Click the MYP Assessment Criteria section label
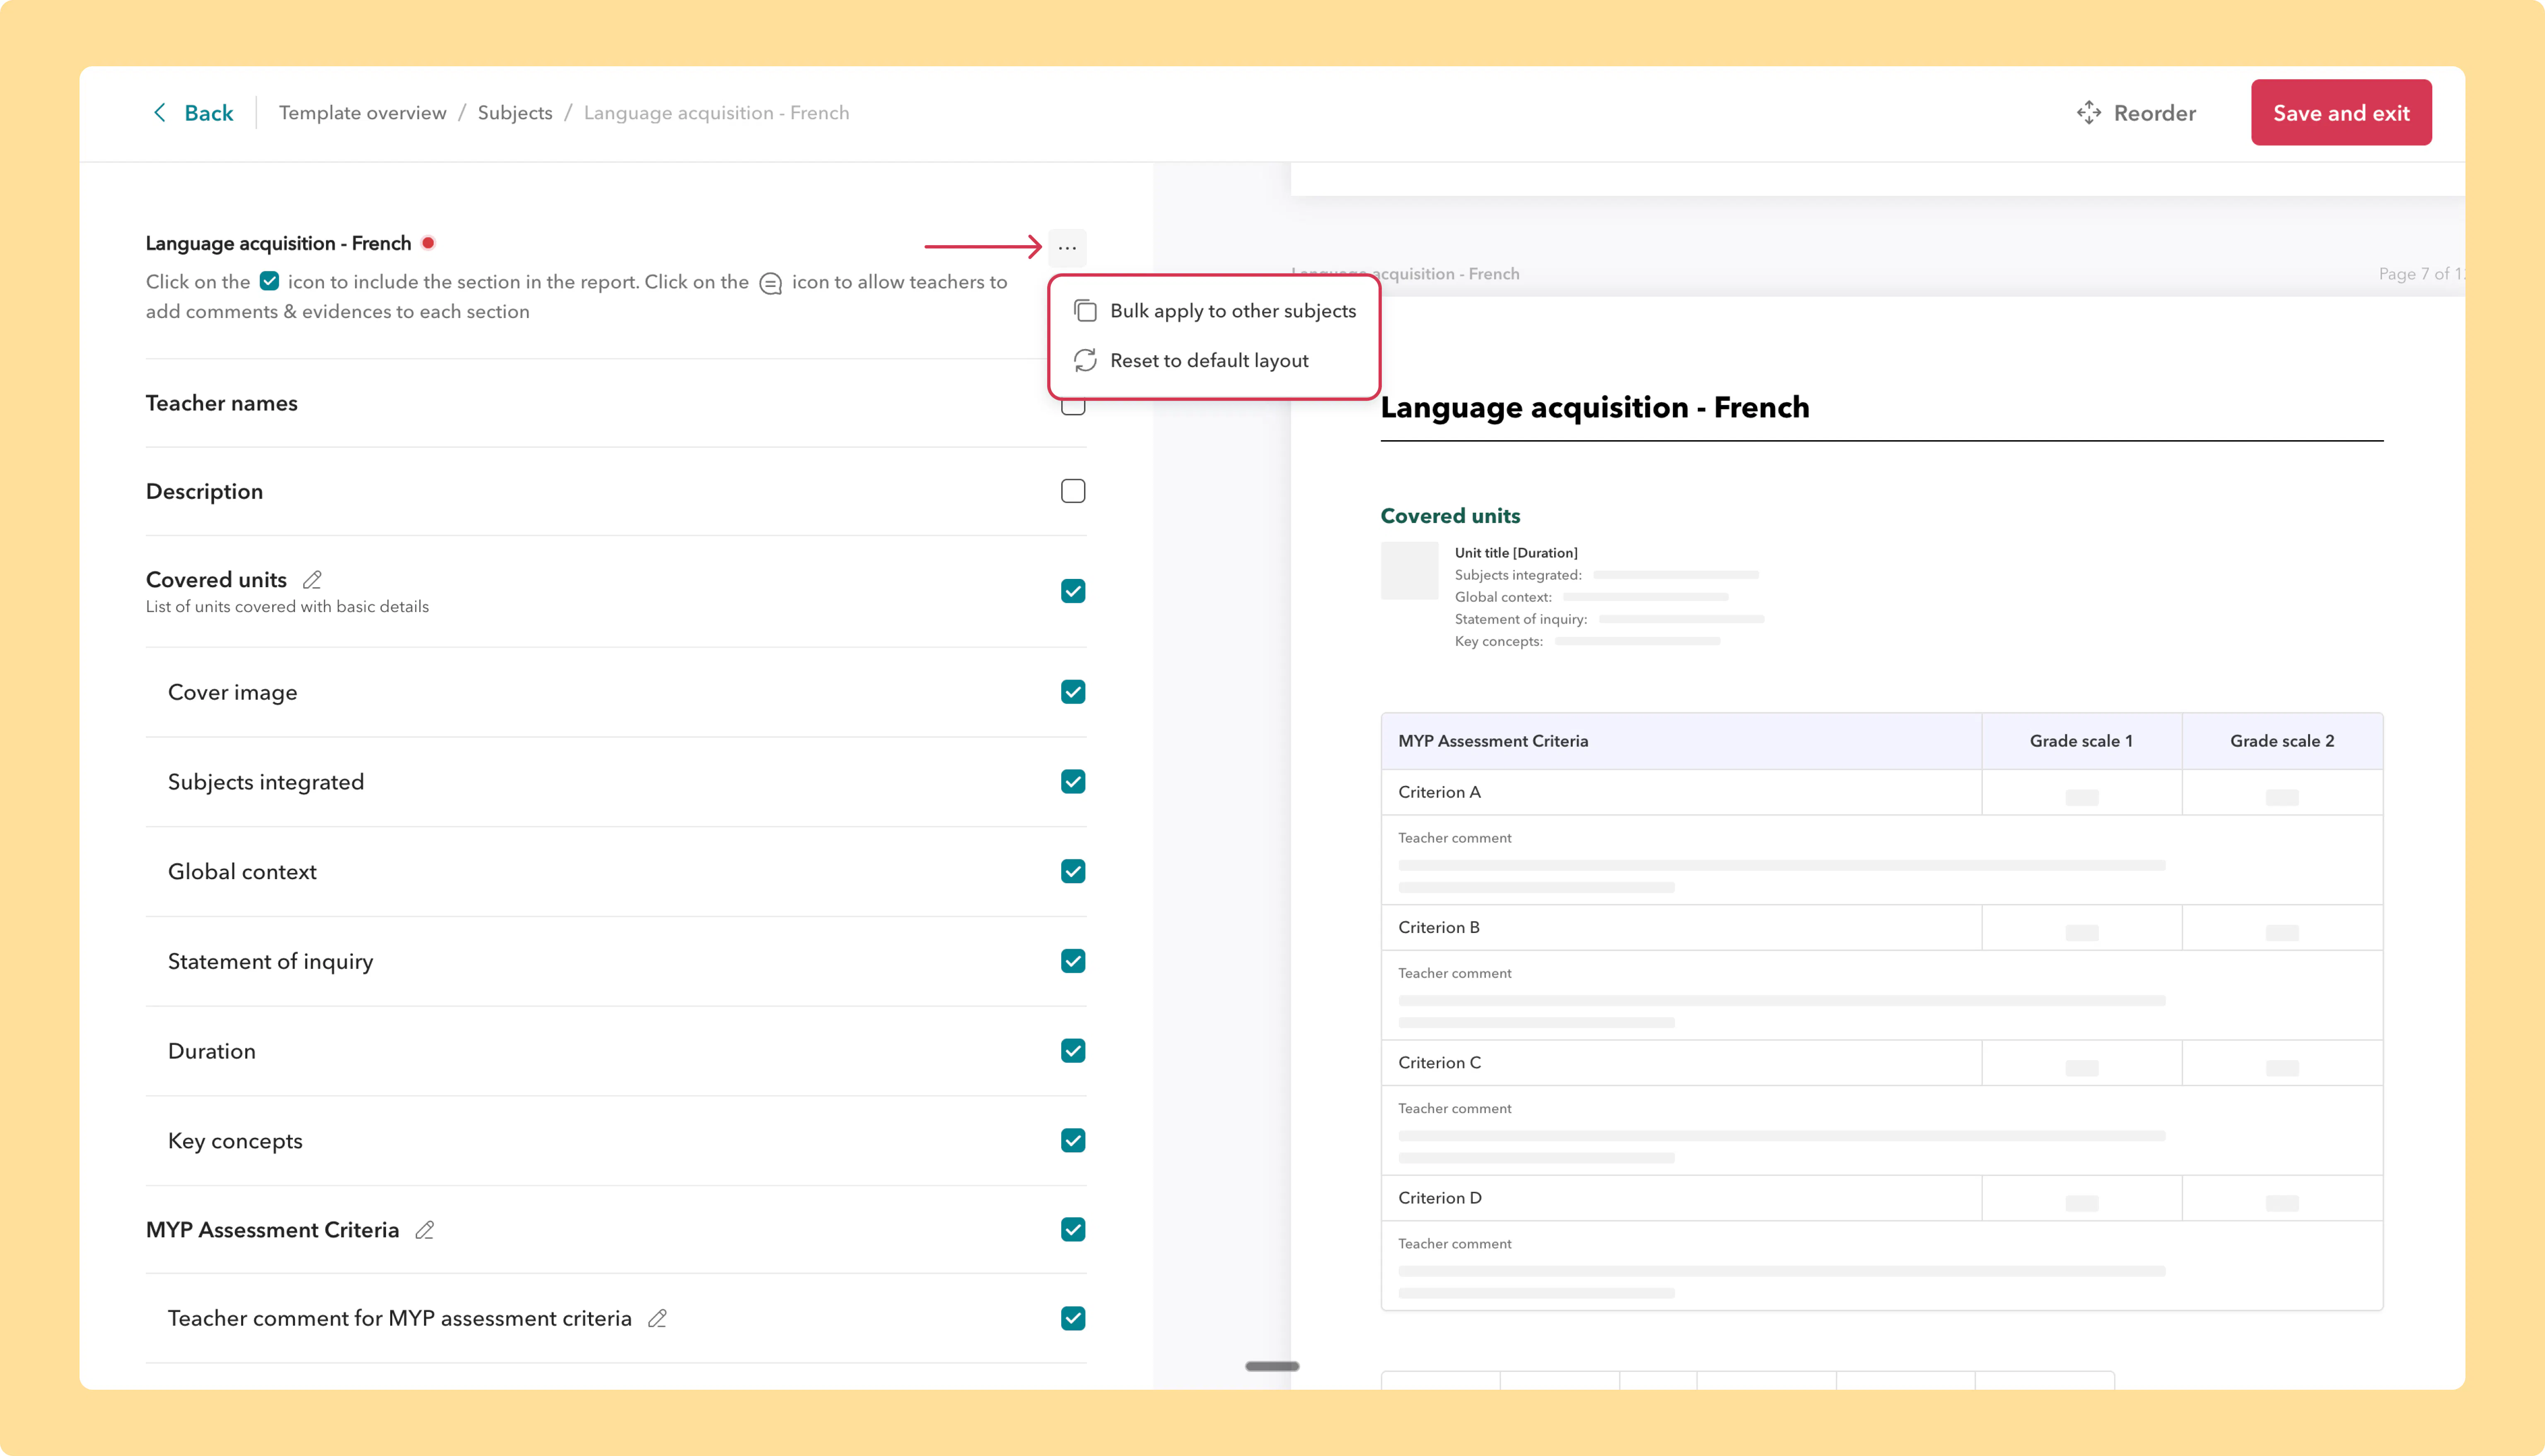Viewport: 2545px width, 1456px height. click(x=272, y=1230)
